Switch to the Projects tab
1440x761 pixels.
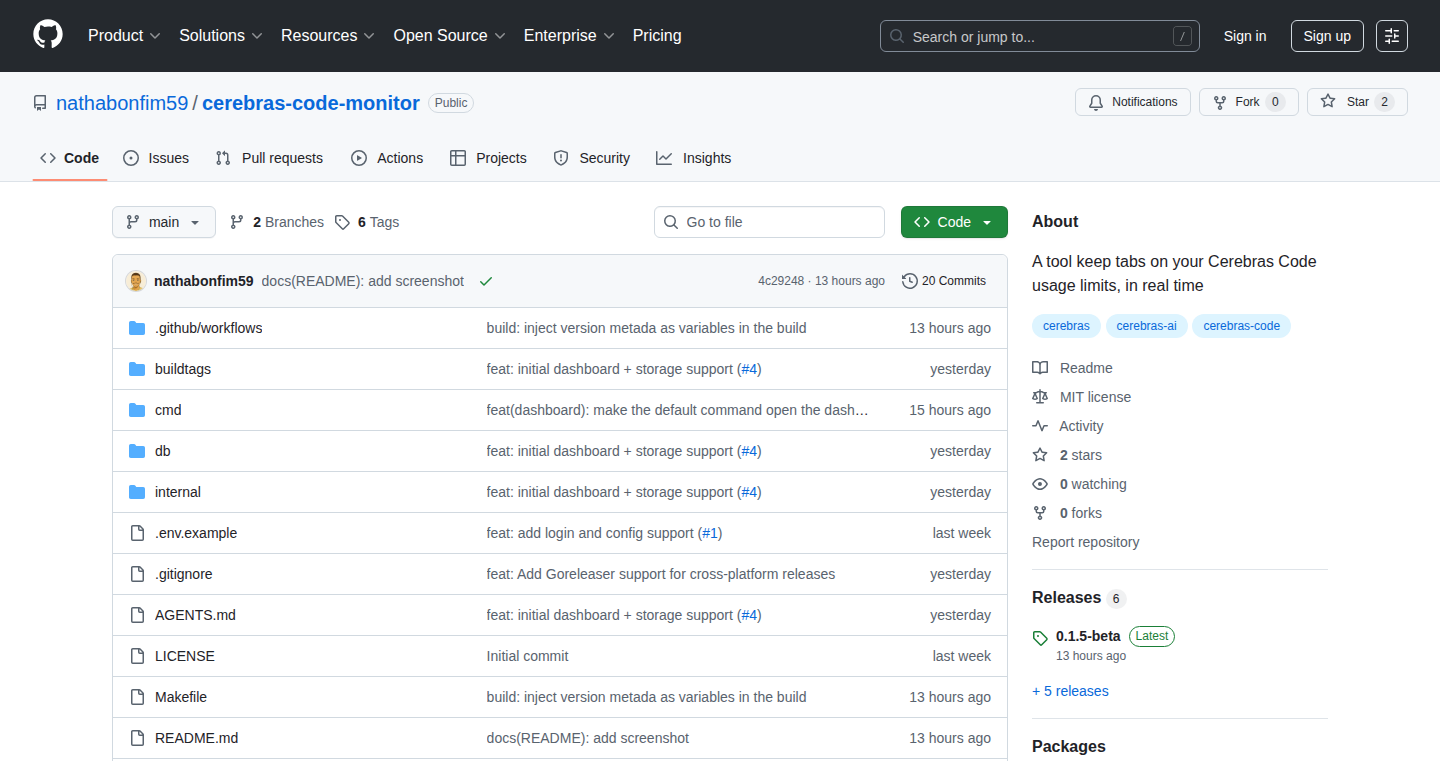488,158
